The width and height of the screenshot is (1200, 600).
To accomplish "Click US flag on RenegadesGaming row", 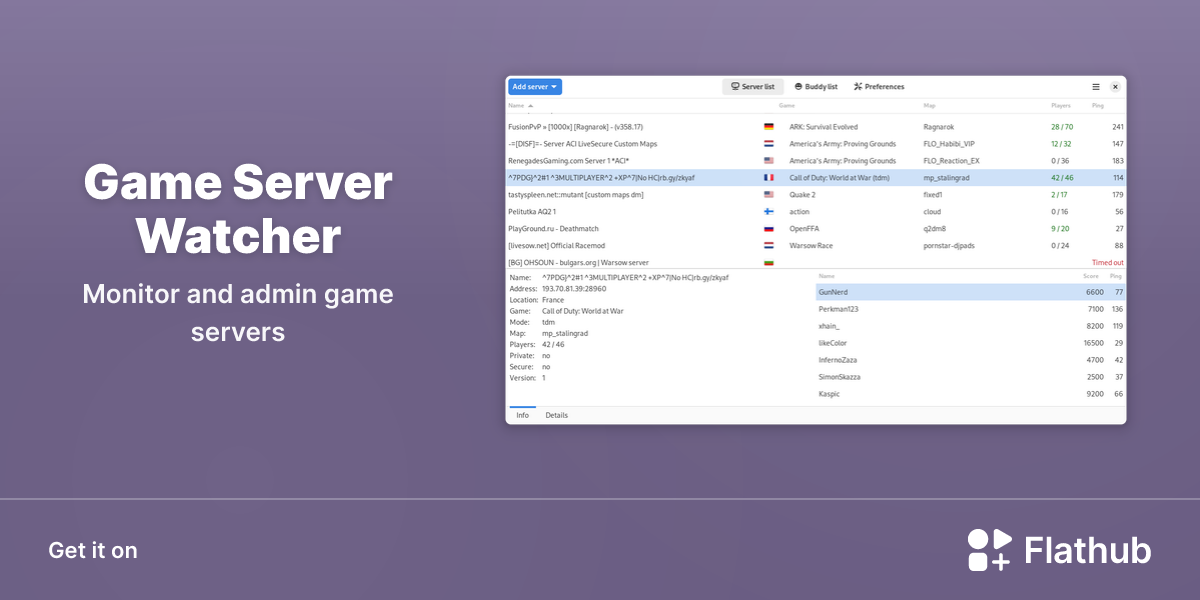I will point(769,161).
